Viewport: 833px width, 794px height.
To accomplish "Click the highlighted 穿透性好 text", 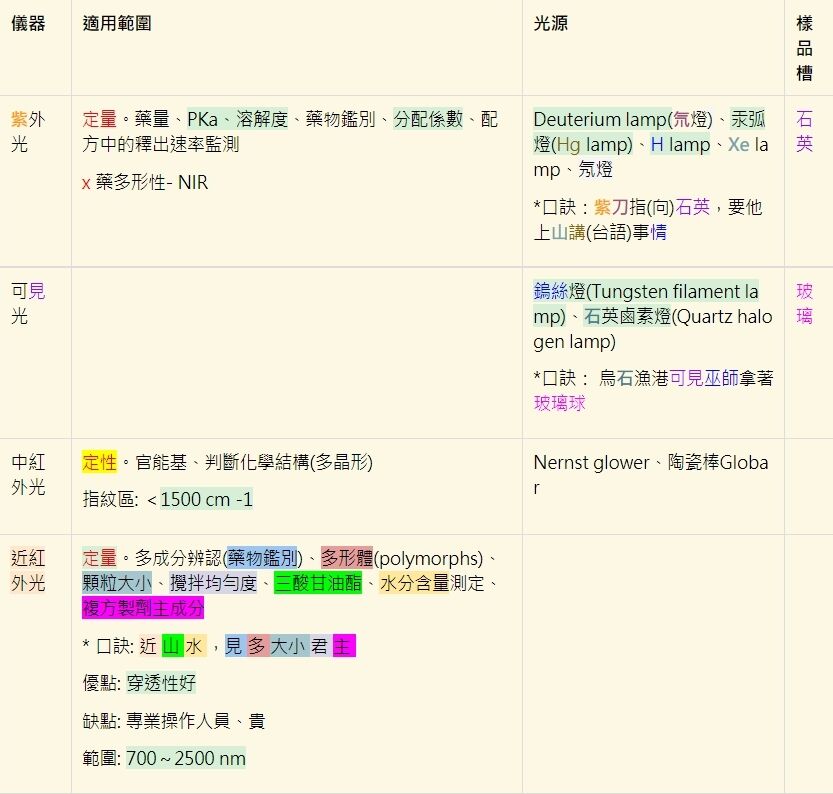I will click(x=161, y=684).
